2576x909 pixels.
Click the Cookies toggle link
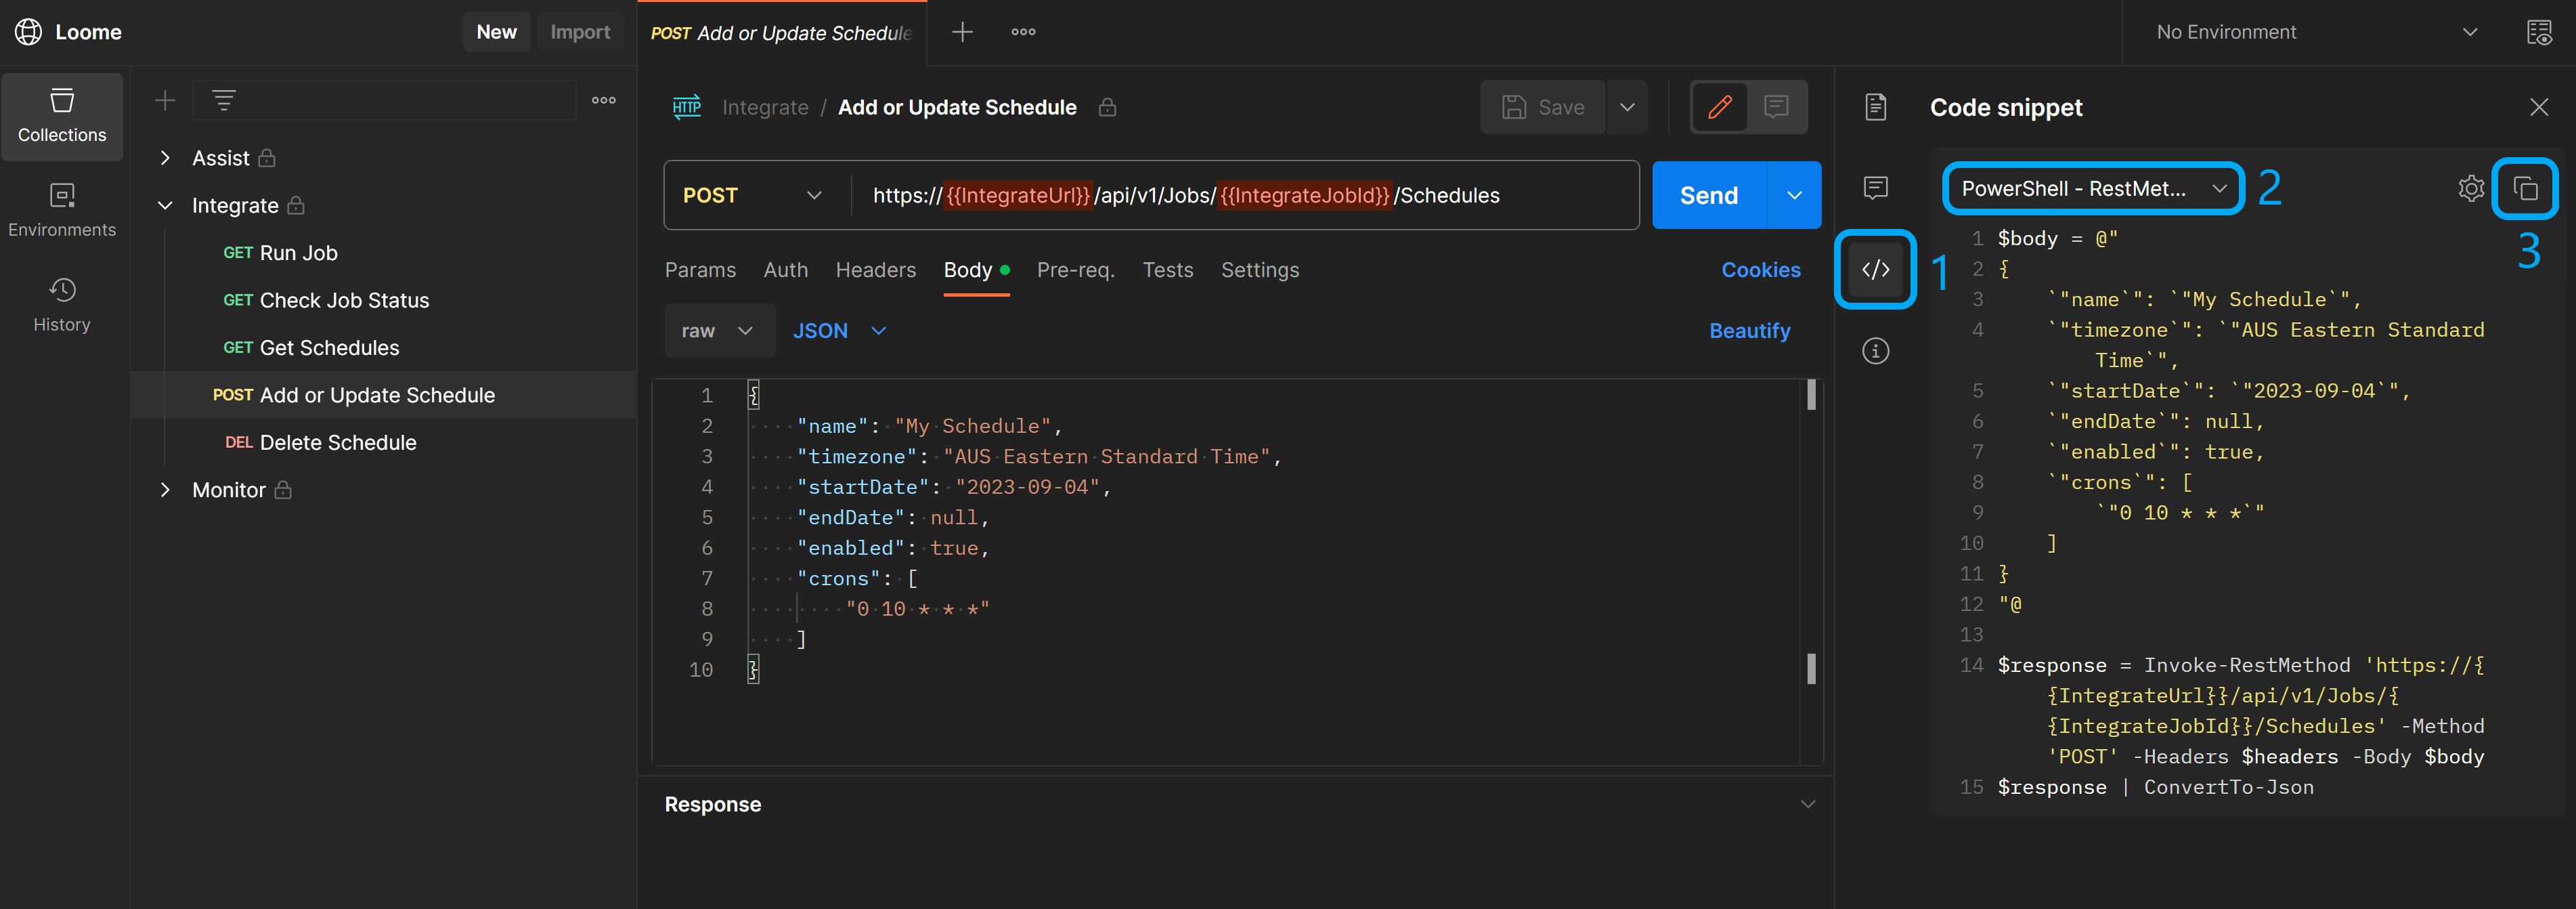(1761, 268)
